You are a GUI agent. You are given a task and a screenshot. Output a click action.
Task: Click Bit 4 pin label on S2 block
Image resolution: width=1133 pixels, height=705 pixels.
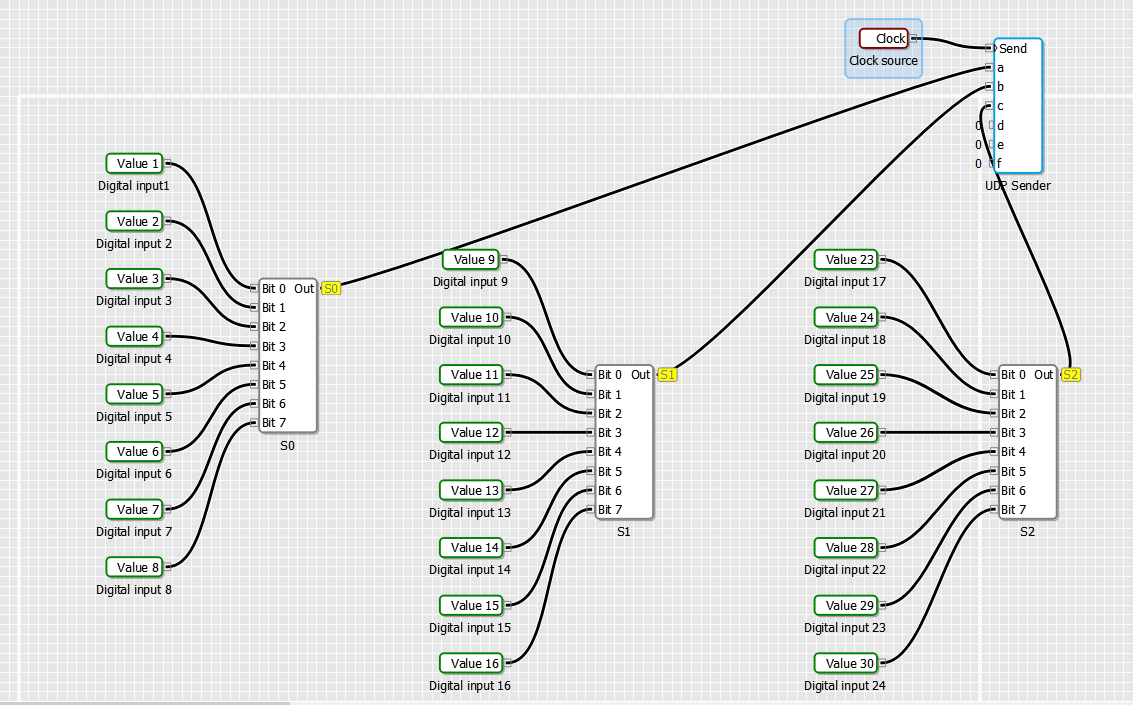coord(1013,451)
